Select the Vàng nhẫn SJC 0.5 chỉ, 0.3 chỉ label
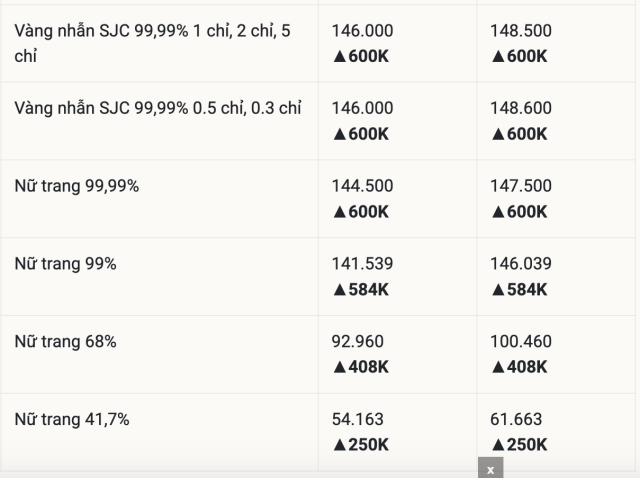640x478 pixels. 157,108
